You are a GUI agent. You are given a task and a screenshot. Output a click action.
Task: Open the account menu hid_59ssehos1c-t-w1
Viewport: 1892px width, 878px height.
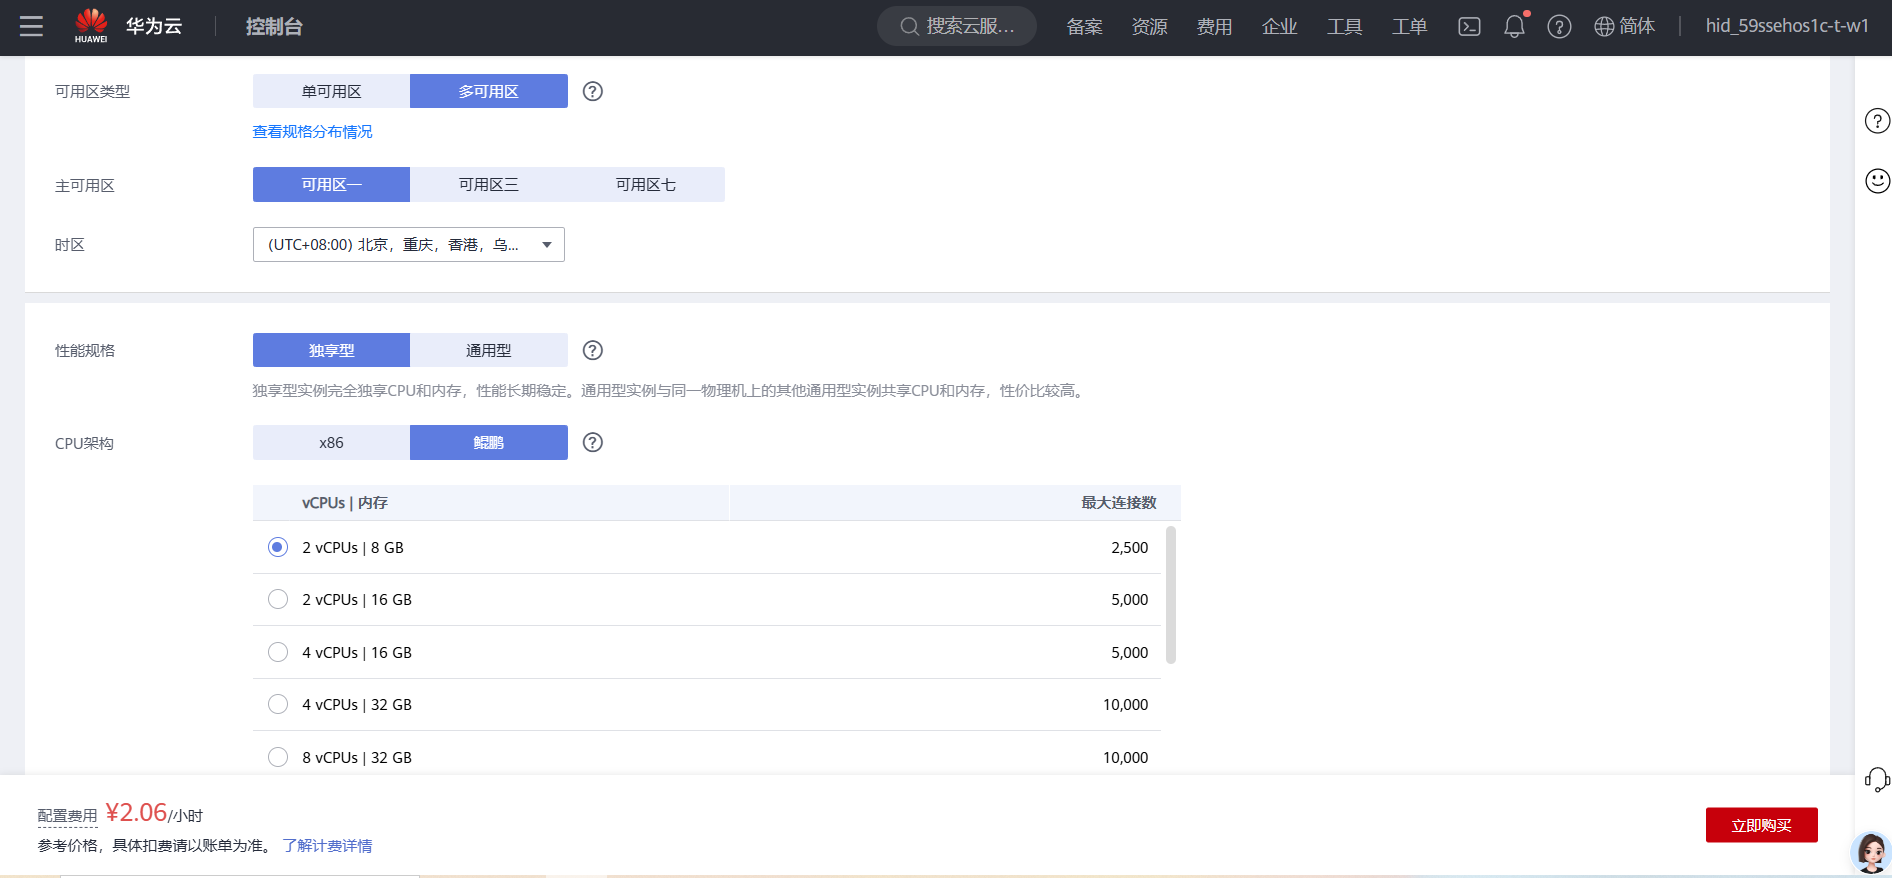click(x=1787, y=26)
